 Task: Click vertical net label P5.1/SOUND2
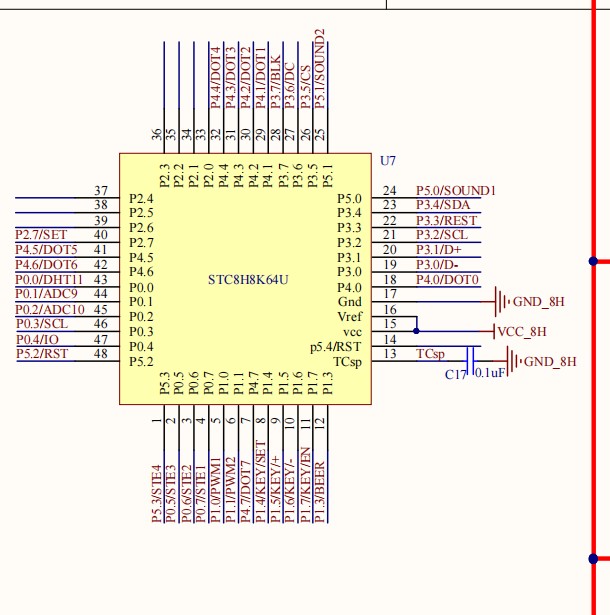(x=320, y=69)
